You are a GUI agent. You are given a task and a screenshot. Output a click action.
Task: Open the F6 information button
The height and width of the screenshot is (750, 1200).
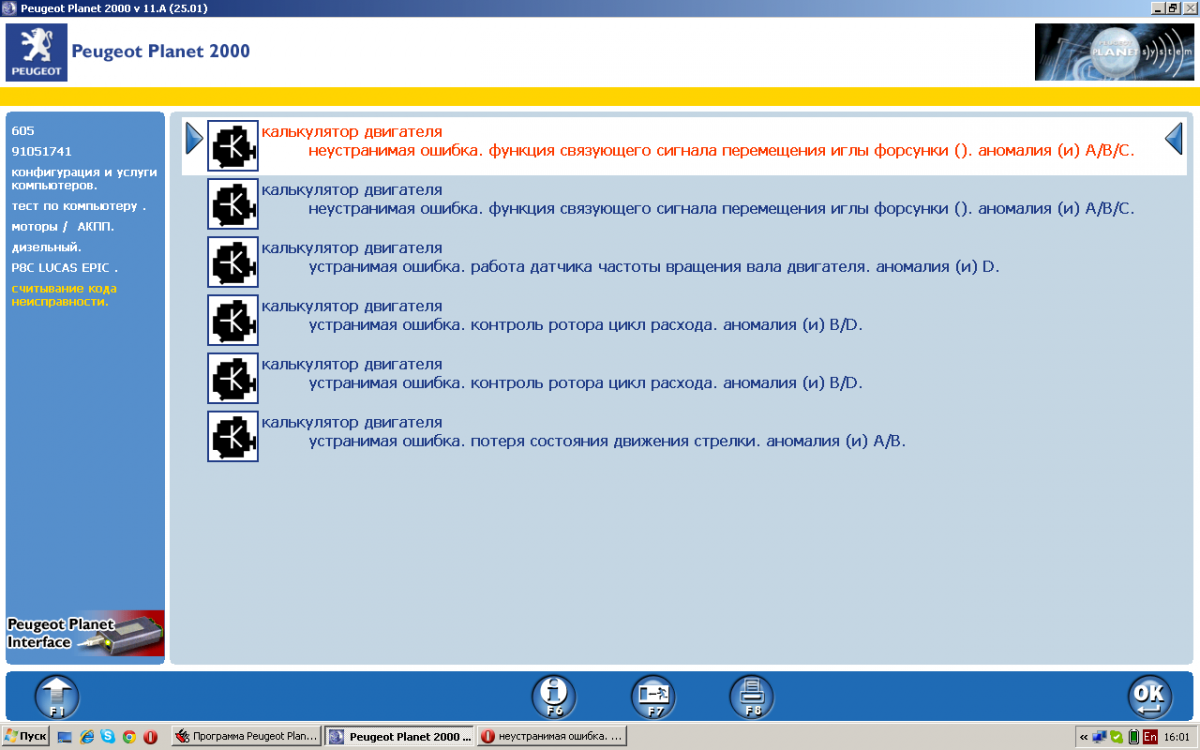click(x=553, y=696)
